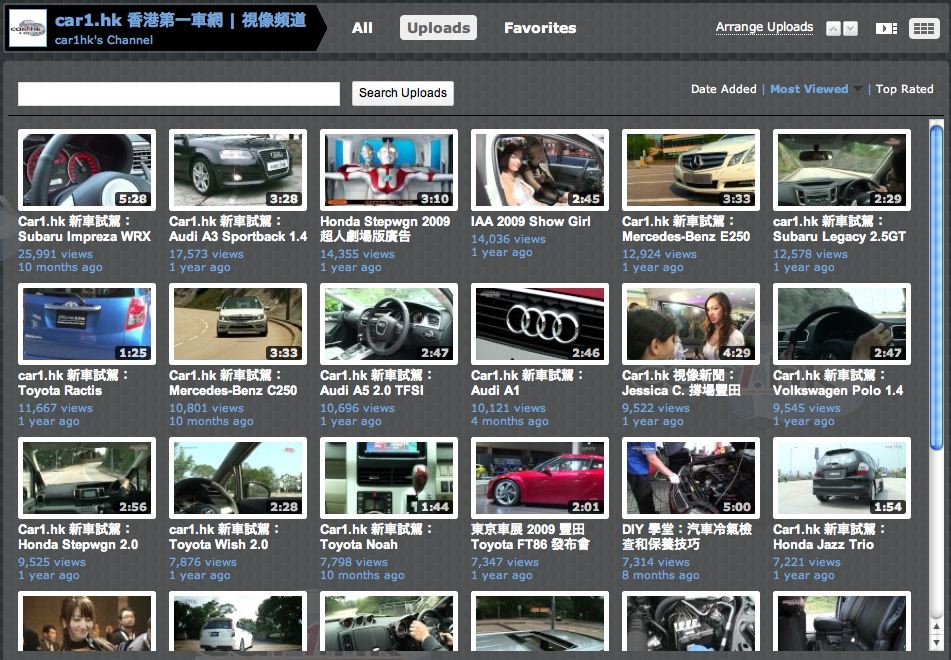Screen dimensions: 951x660
Task: Click the IAA 2009 Show Girl title
Action: click(x=531, y=222)
